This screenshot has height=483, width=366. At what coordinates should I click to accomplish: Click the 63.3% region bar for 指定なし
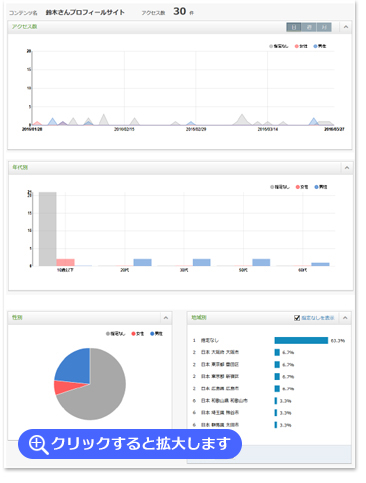tap(301, 340)
